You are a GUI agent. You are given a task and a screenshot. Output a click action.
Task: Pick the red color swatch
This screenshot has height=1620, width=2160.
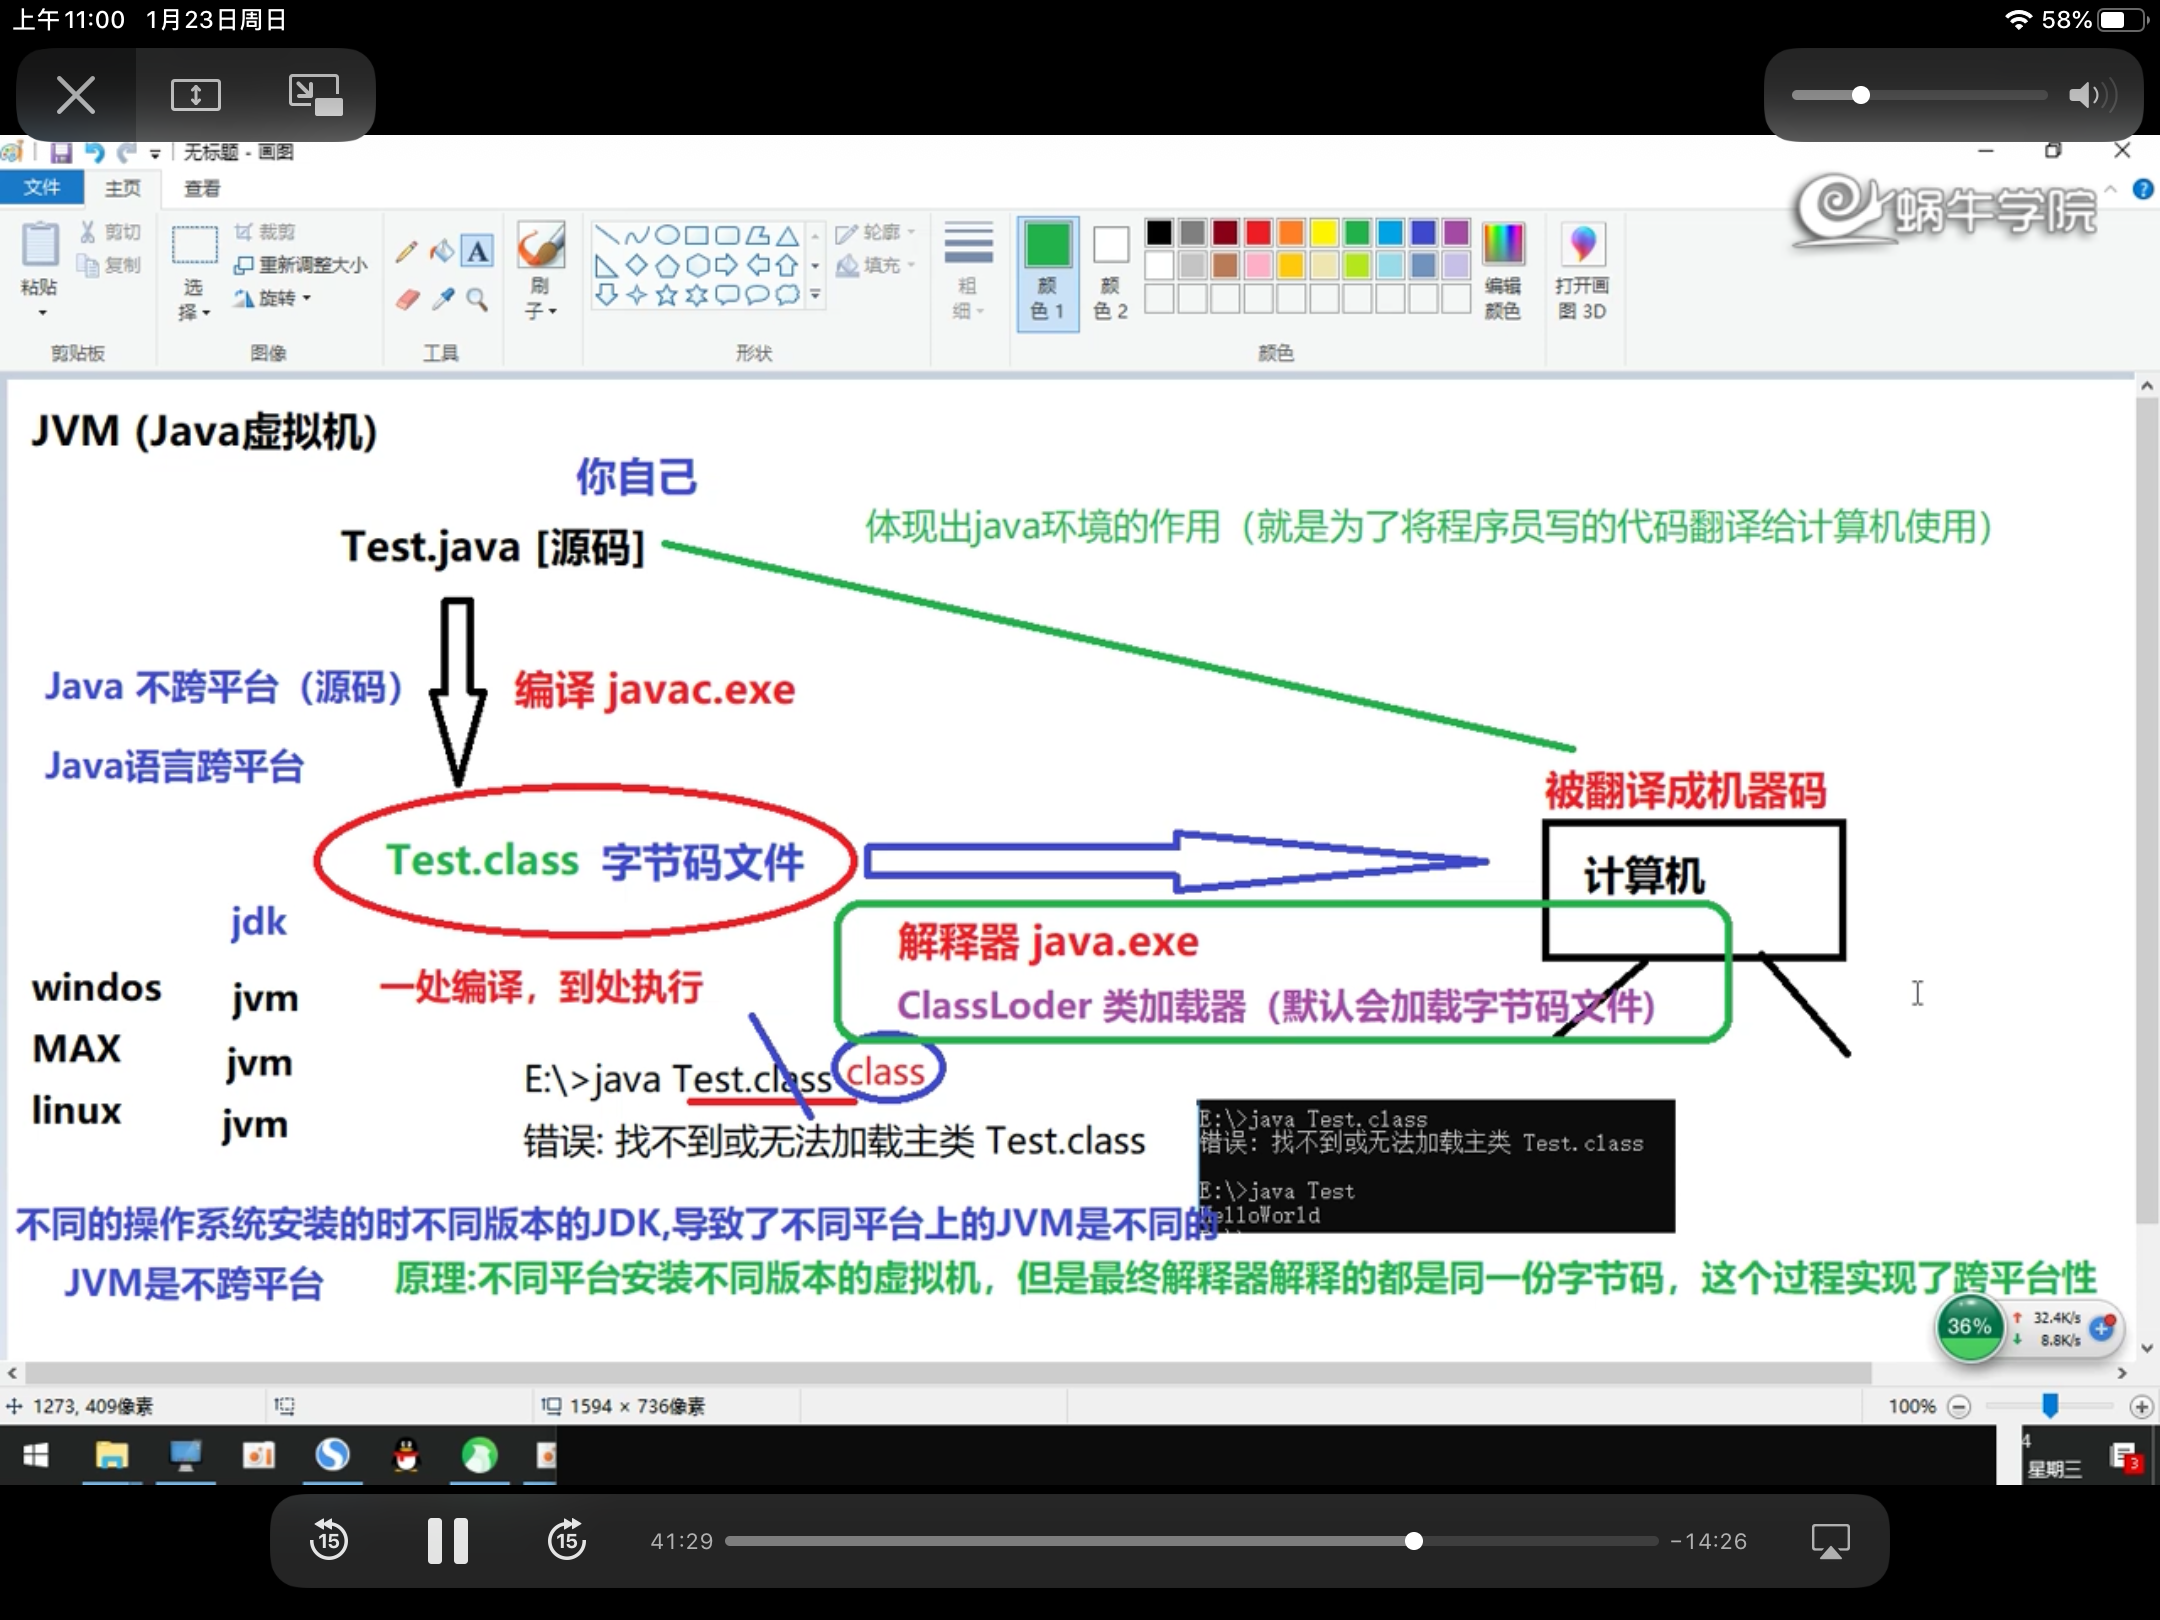[1258, 233]
